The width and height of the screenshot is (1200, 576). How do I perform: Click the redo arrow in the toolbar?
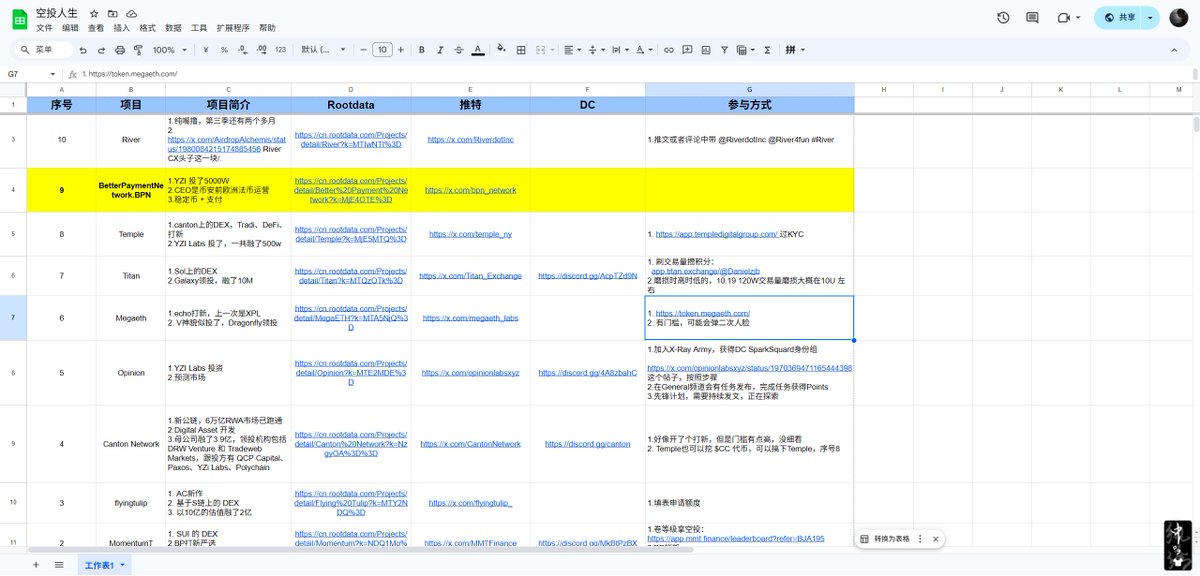(x=101, y=49)
